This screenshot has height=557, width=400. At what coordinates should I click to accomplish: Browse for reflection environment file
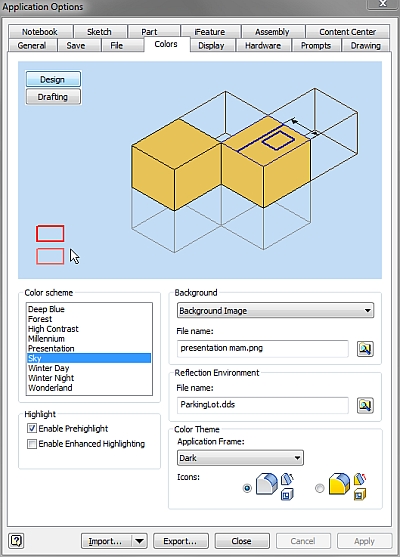[365, 405]
